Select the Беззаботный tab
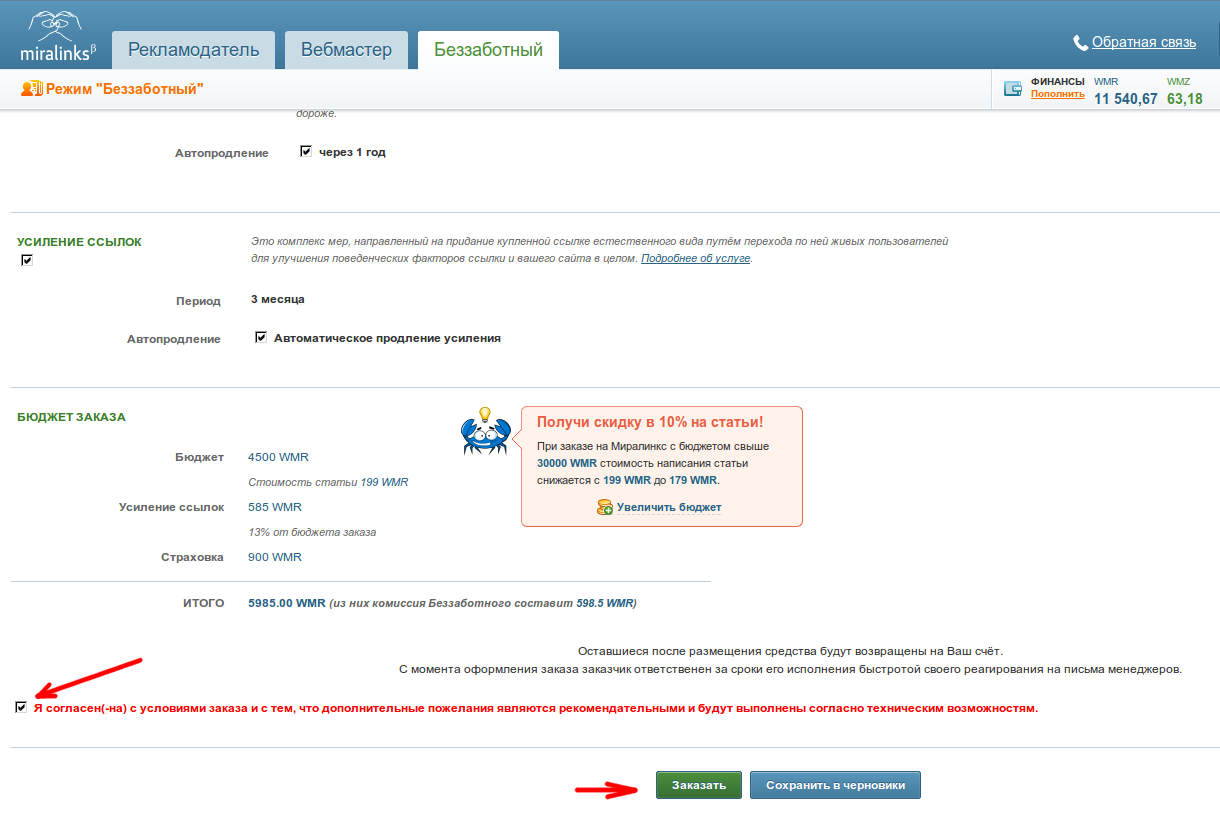Screen dimensions: 1220x828 (488, 50)
